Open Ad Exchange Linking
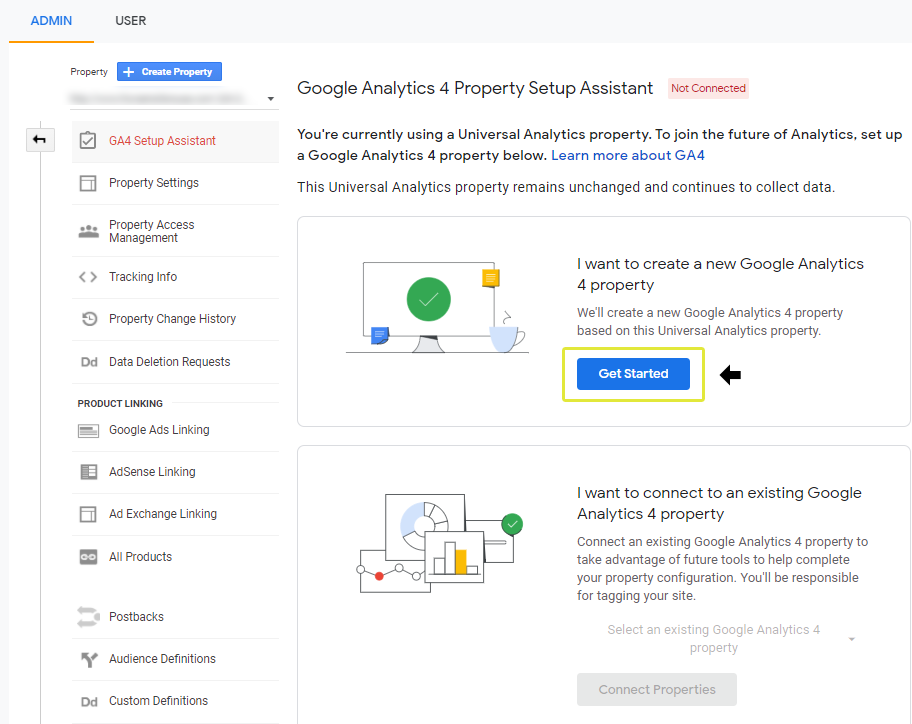The height and width of the screenshot is (724, 912). click(x=175, y=514)
